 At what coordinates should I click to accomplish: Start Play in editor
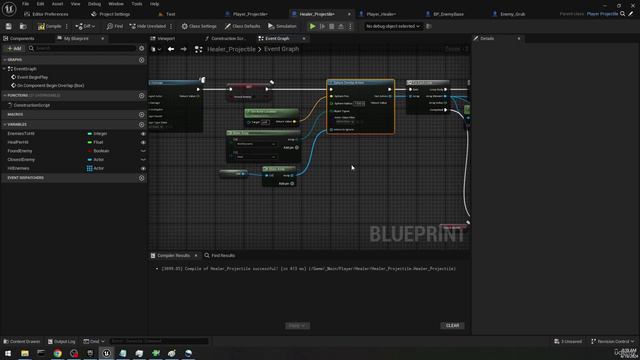coord(313,26)
